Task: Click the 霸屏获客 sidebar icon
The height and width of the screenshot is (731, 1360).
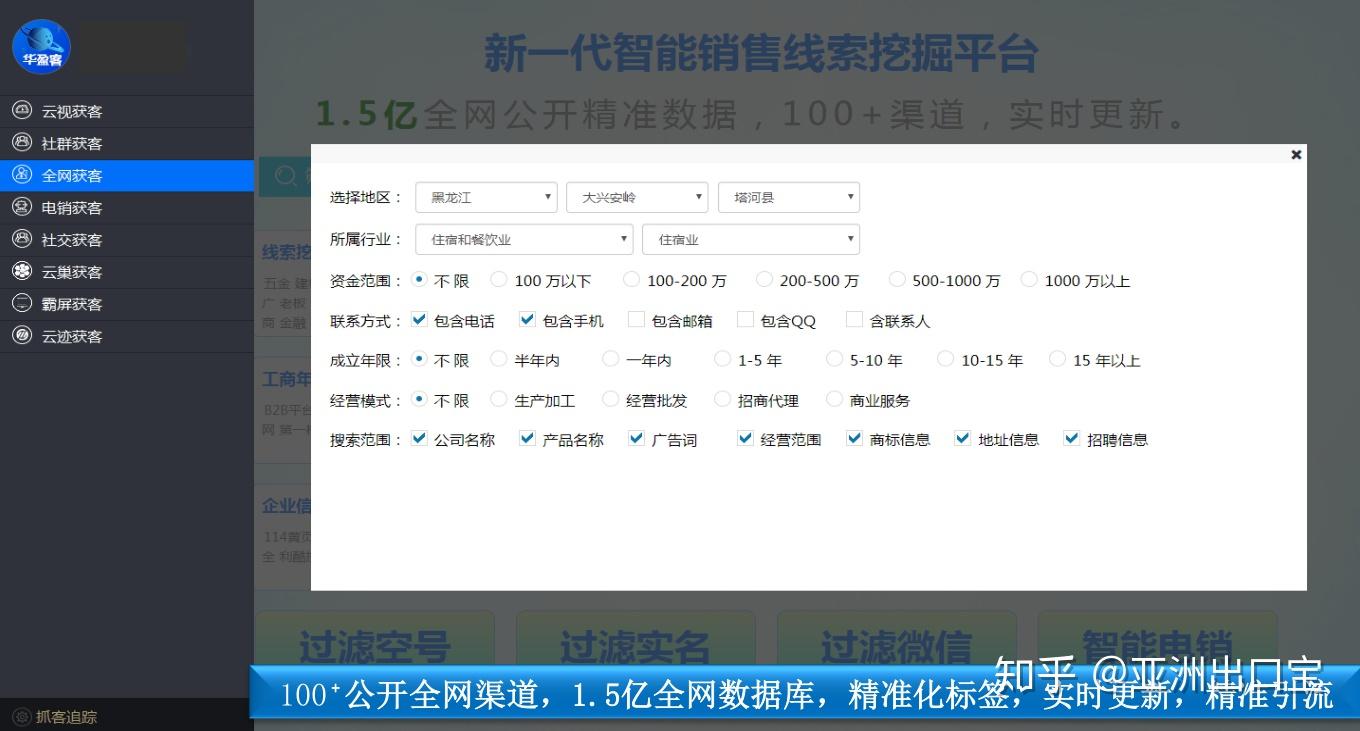Action: pos(22,303)
